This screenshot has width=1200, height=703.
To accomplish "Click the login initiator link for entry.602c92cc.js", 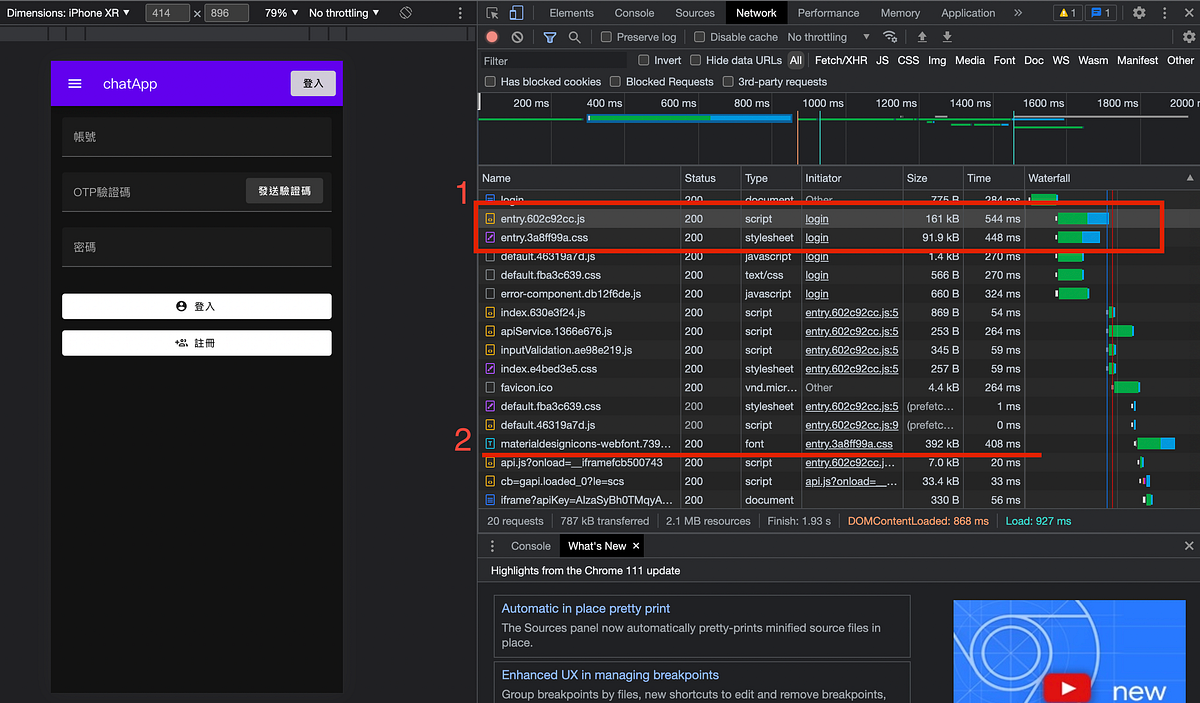I will 816,218.
